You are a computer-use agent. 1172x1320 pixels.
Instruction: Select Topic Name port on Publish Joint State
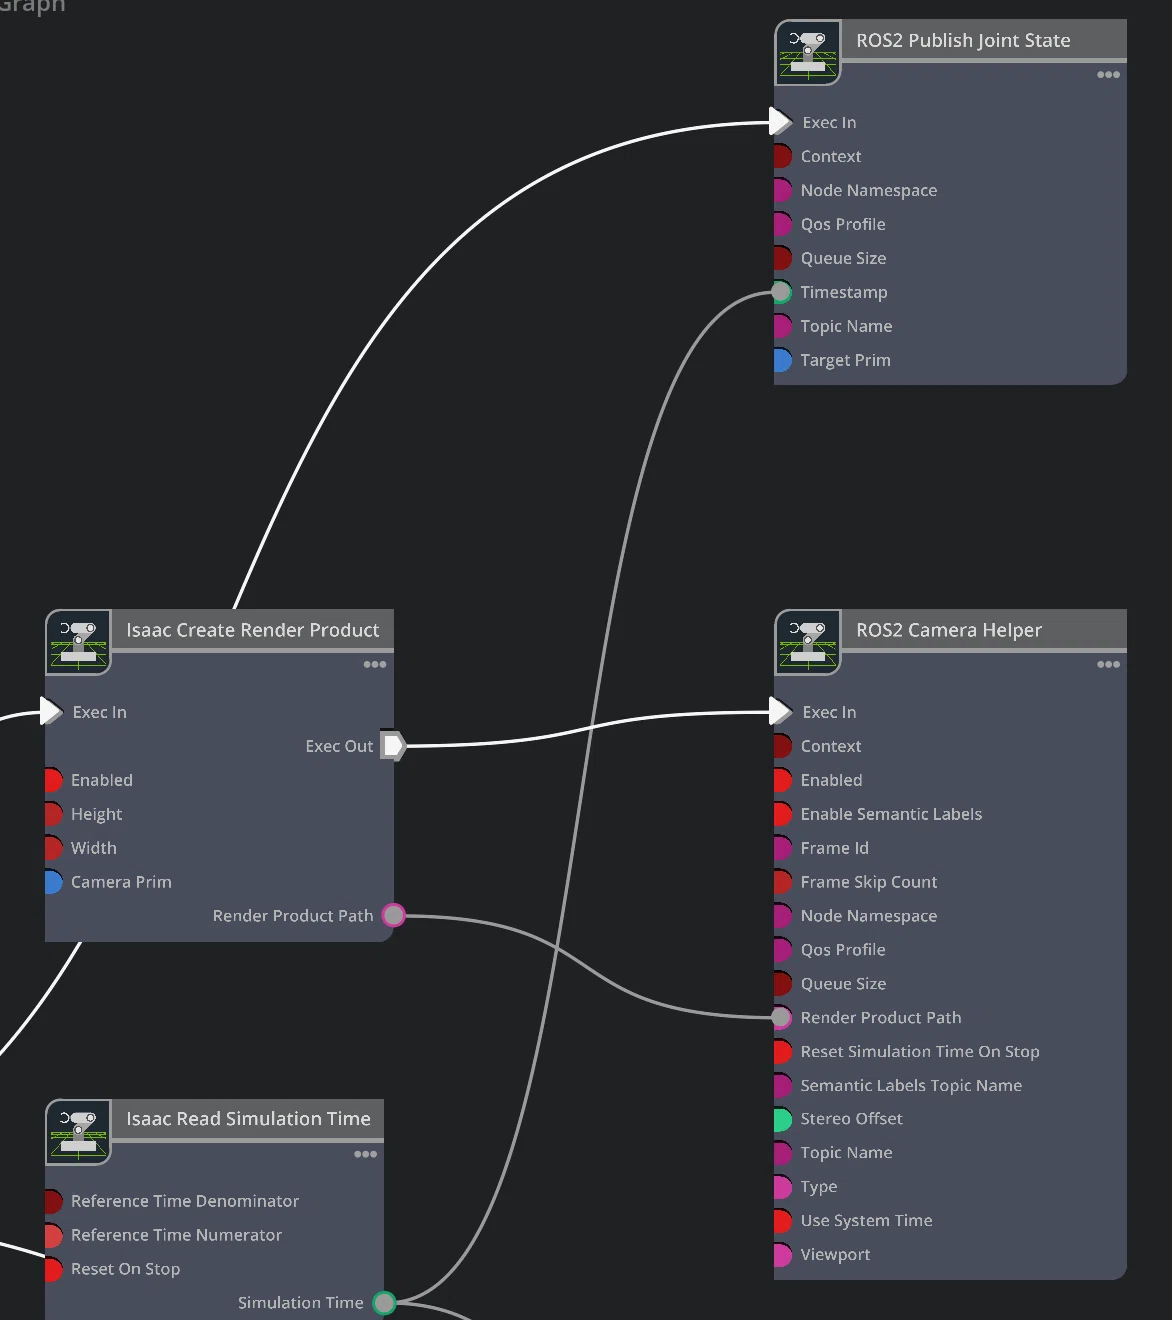click(783, 326)
